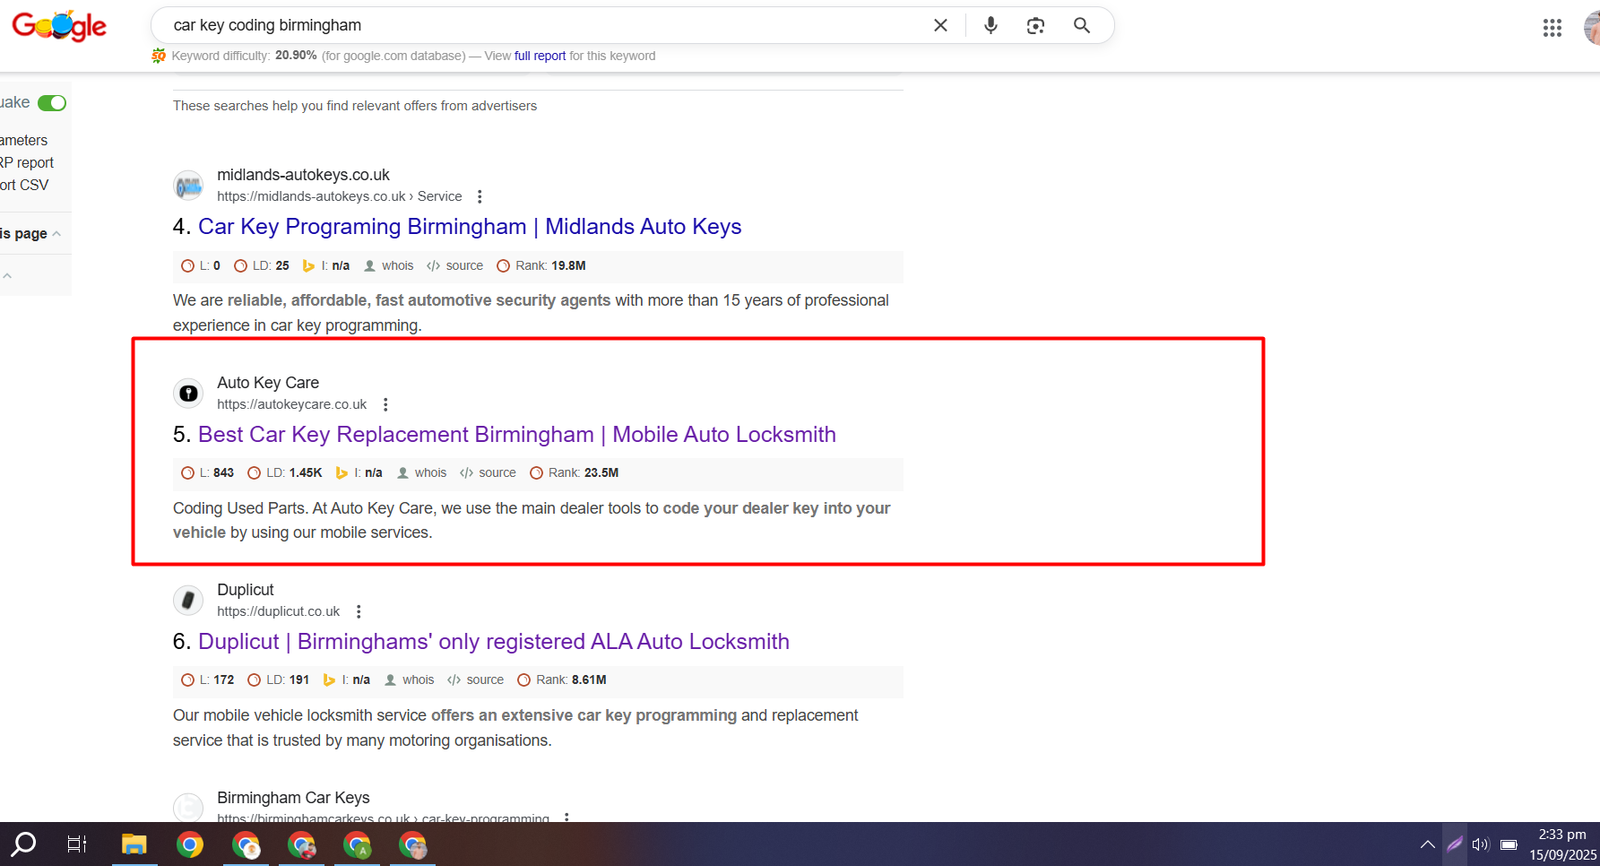
Task: Show hidden system tray icons
Action: [1427, 845]
